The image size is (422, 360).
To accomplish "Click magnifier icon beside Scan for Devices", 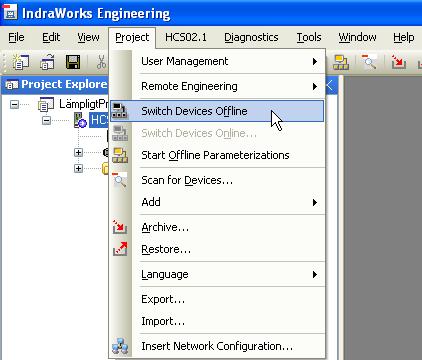I will click(119, 179).
